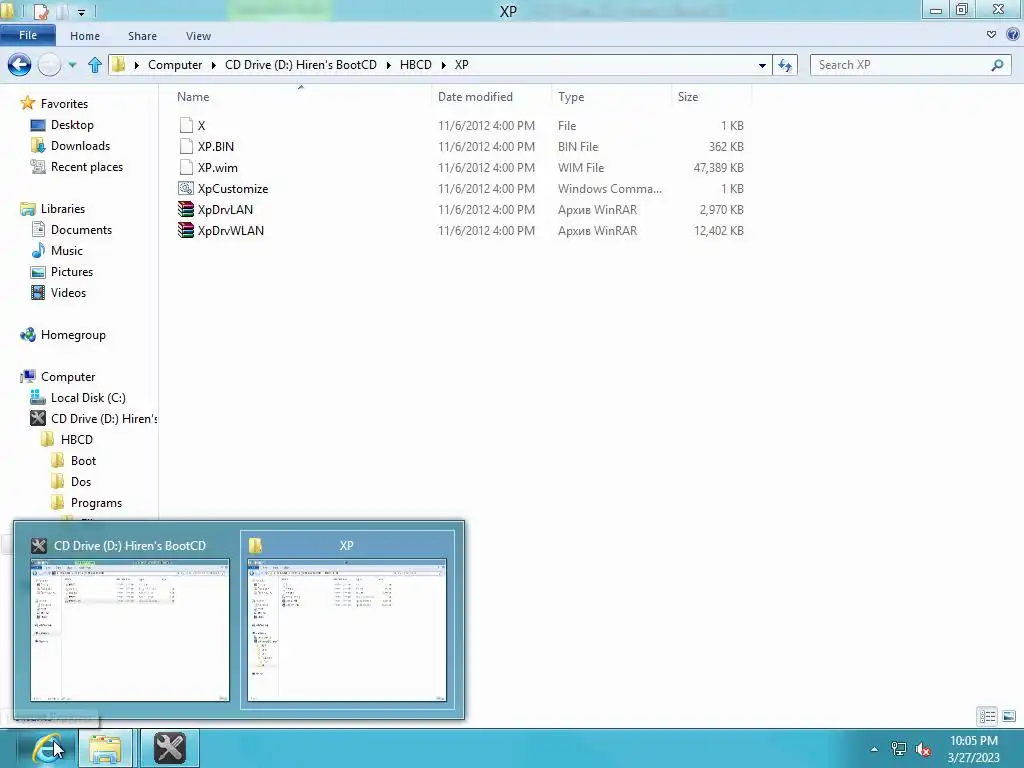Viewport: 1024px width, 768px height.
Task: Open the Videos library
Action: pos(68,292)
